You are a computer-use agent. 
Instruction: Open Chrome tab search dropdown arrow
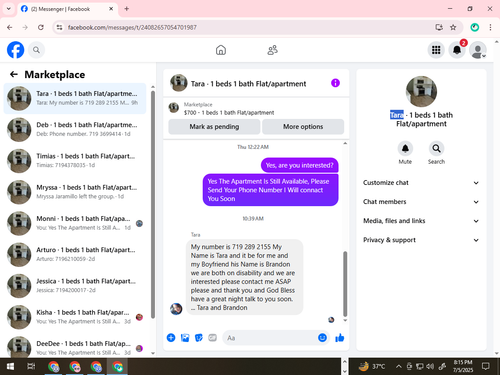tap(9, 9)
